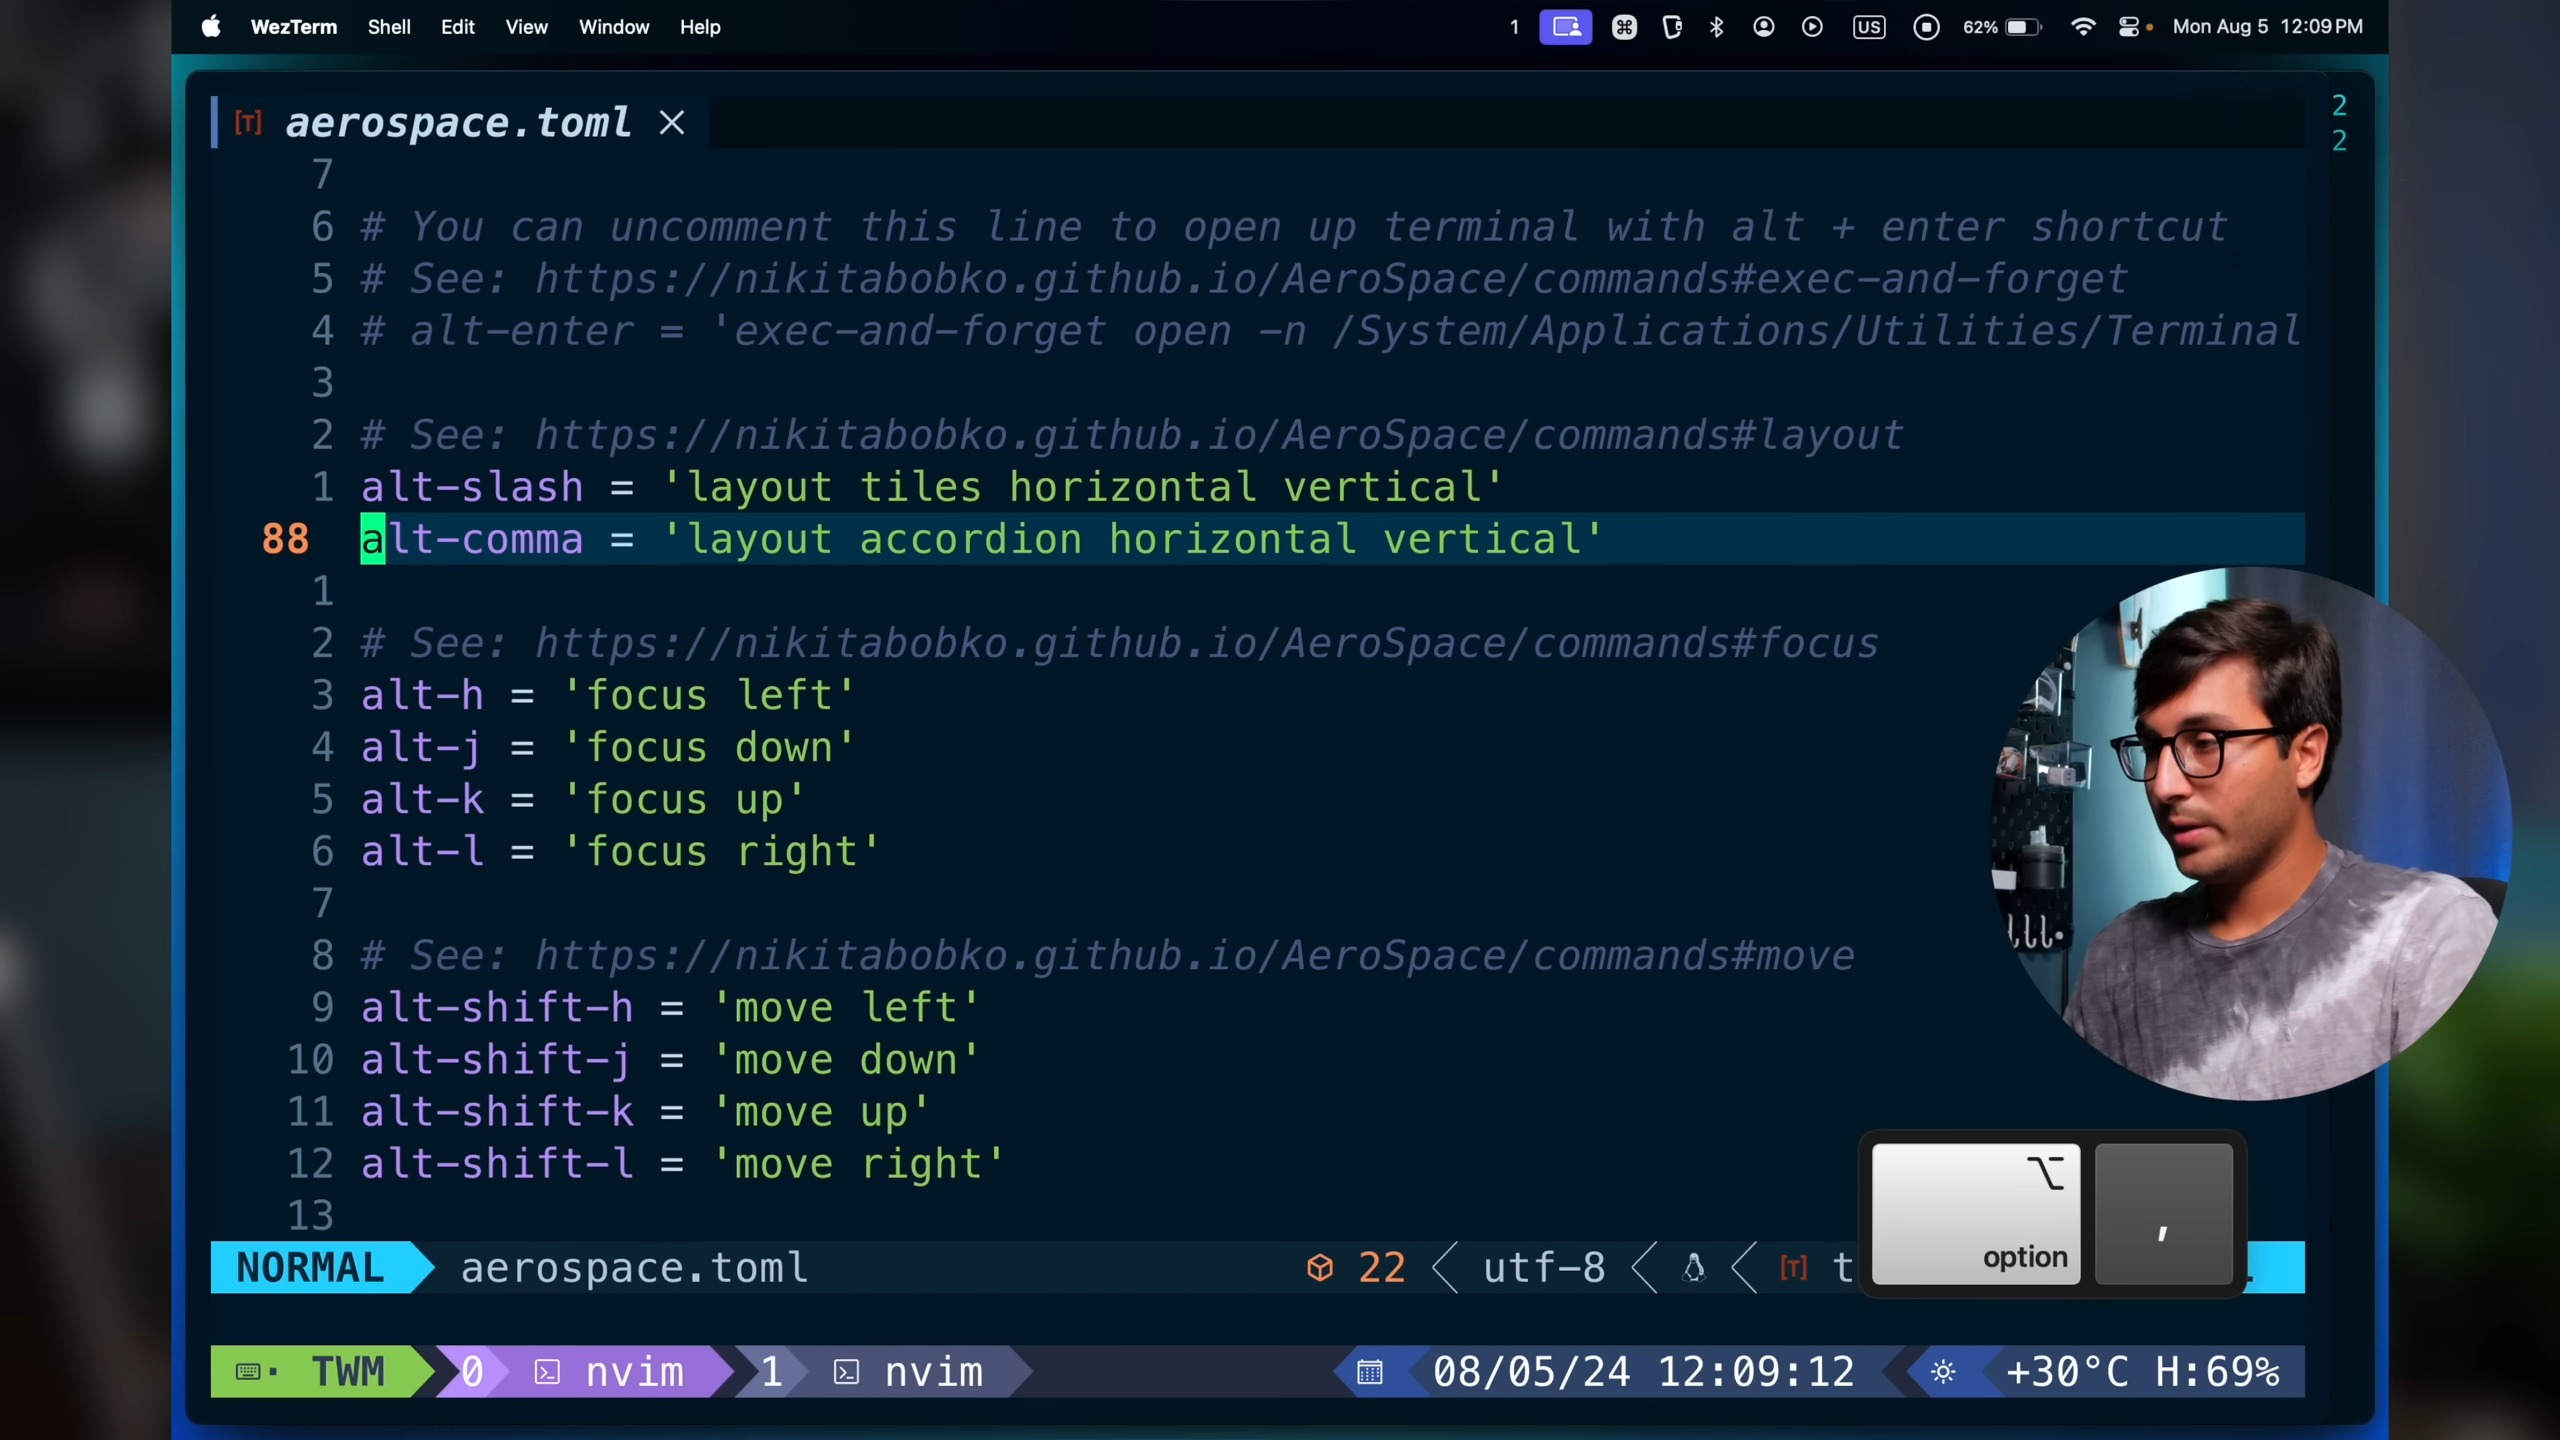The width and height of the screenshot is (2560, 1440).
Task: Open the Apple menu
Action: (x=211, y=27)
